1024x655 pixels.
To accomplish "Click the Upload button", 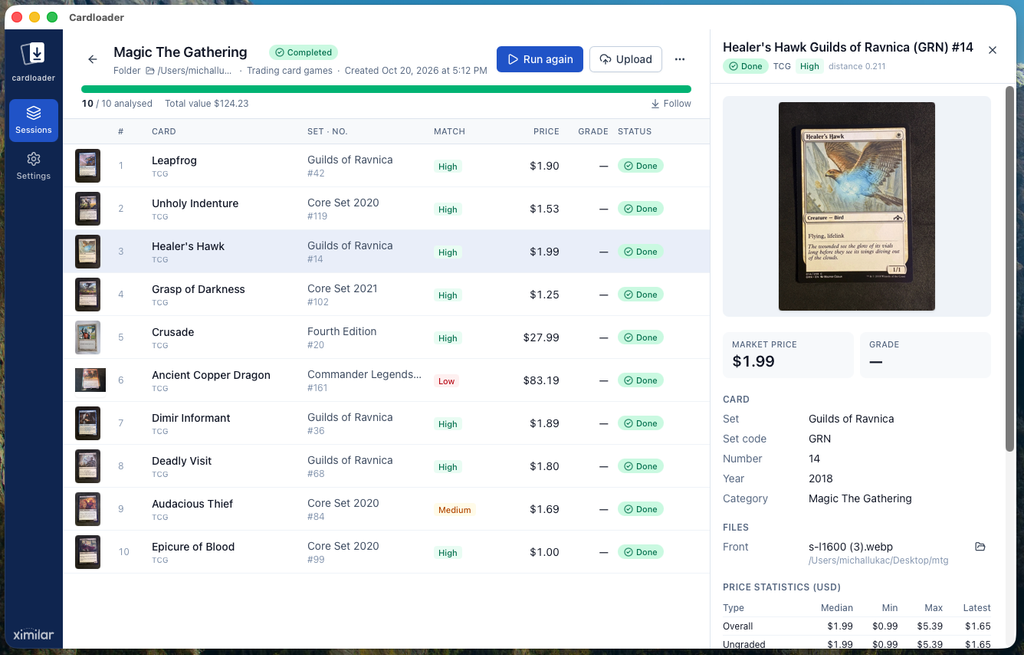I will (626, 59).
